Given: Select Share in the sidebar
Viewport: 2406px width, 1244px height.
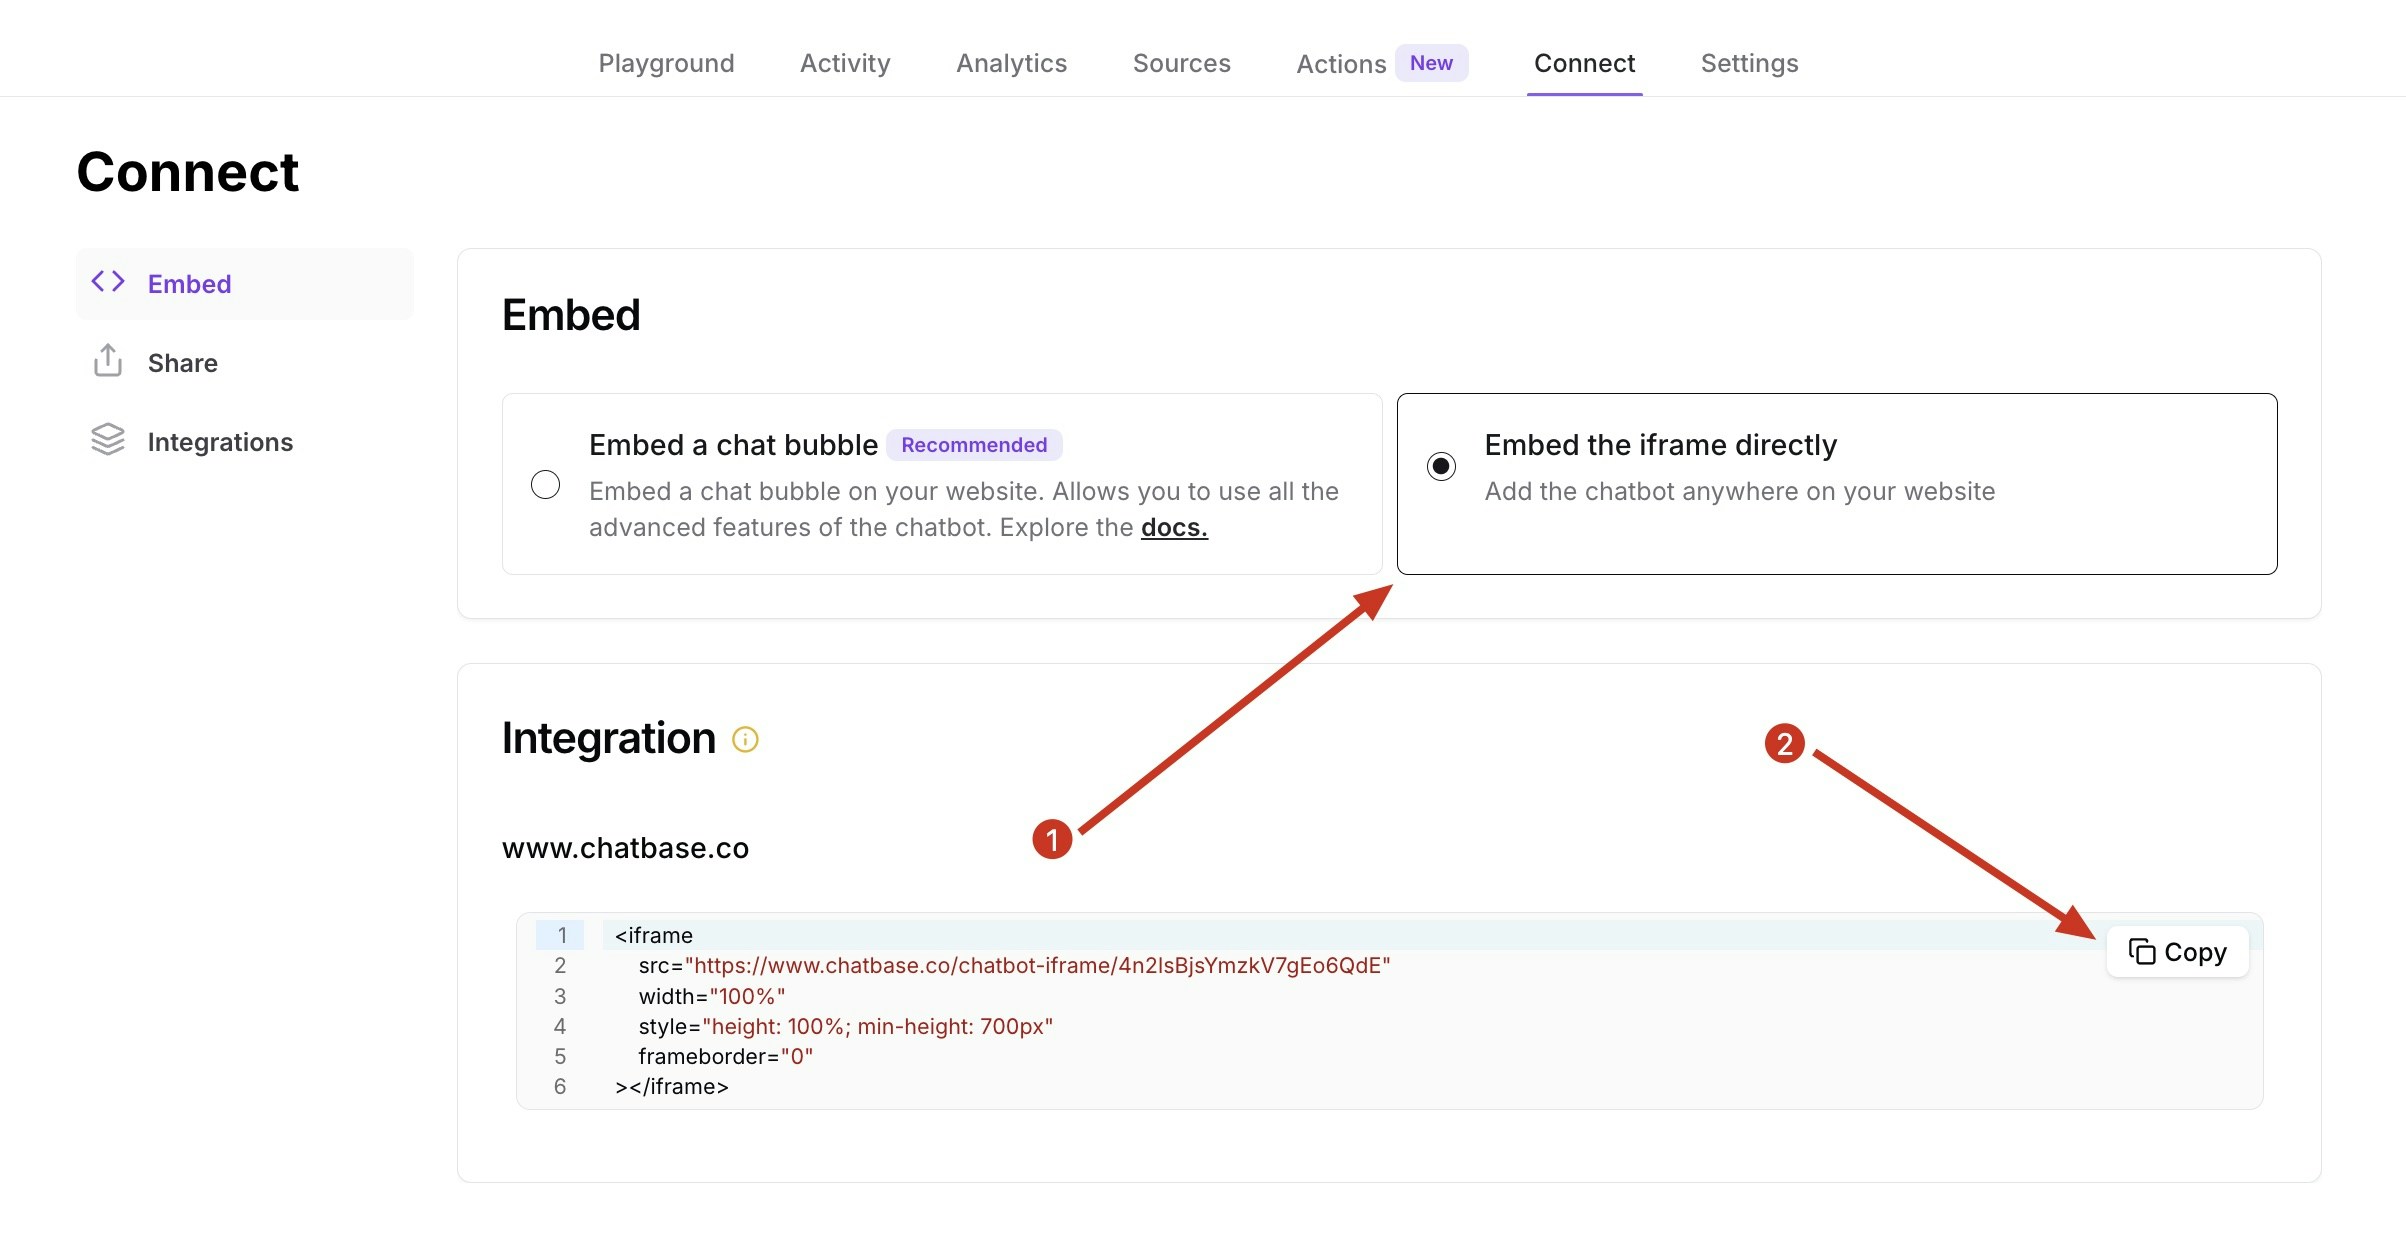Looking at the screenshot, I should pos(182,363).
